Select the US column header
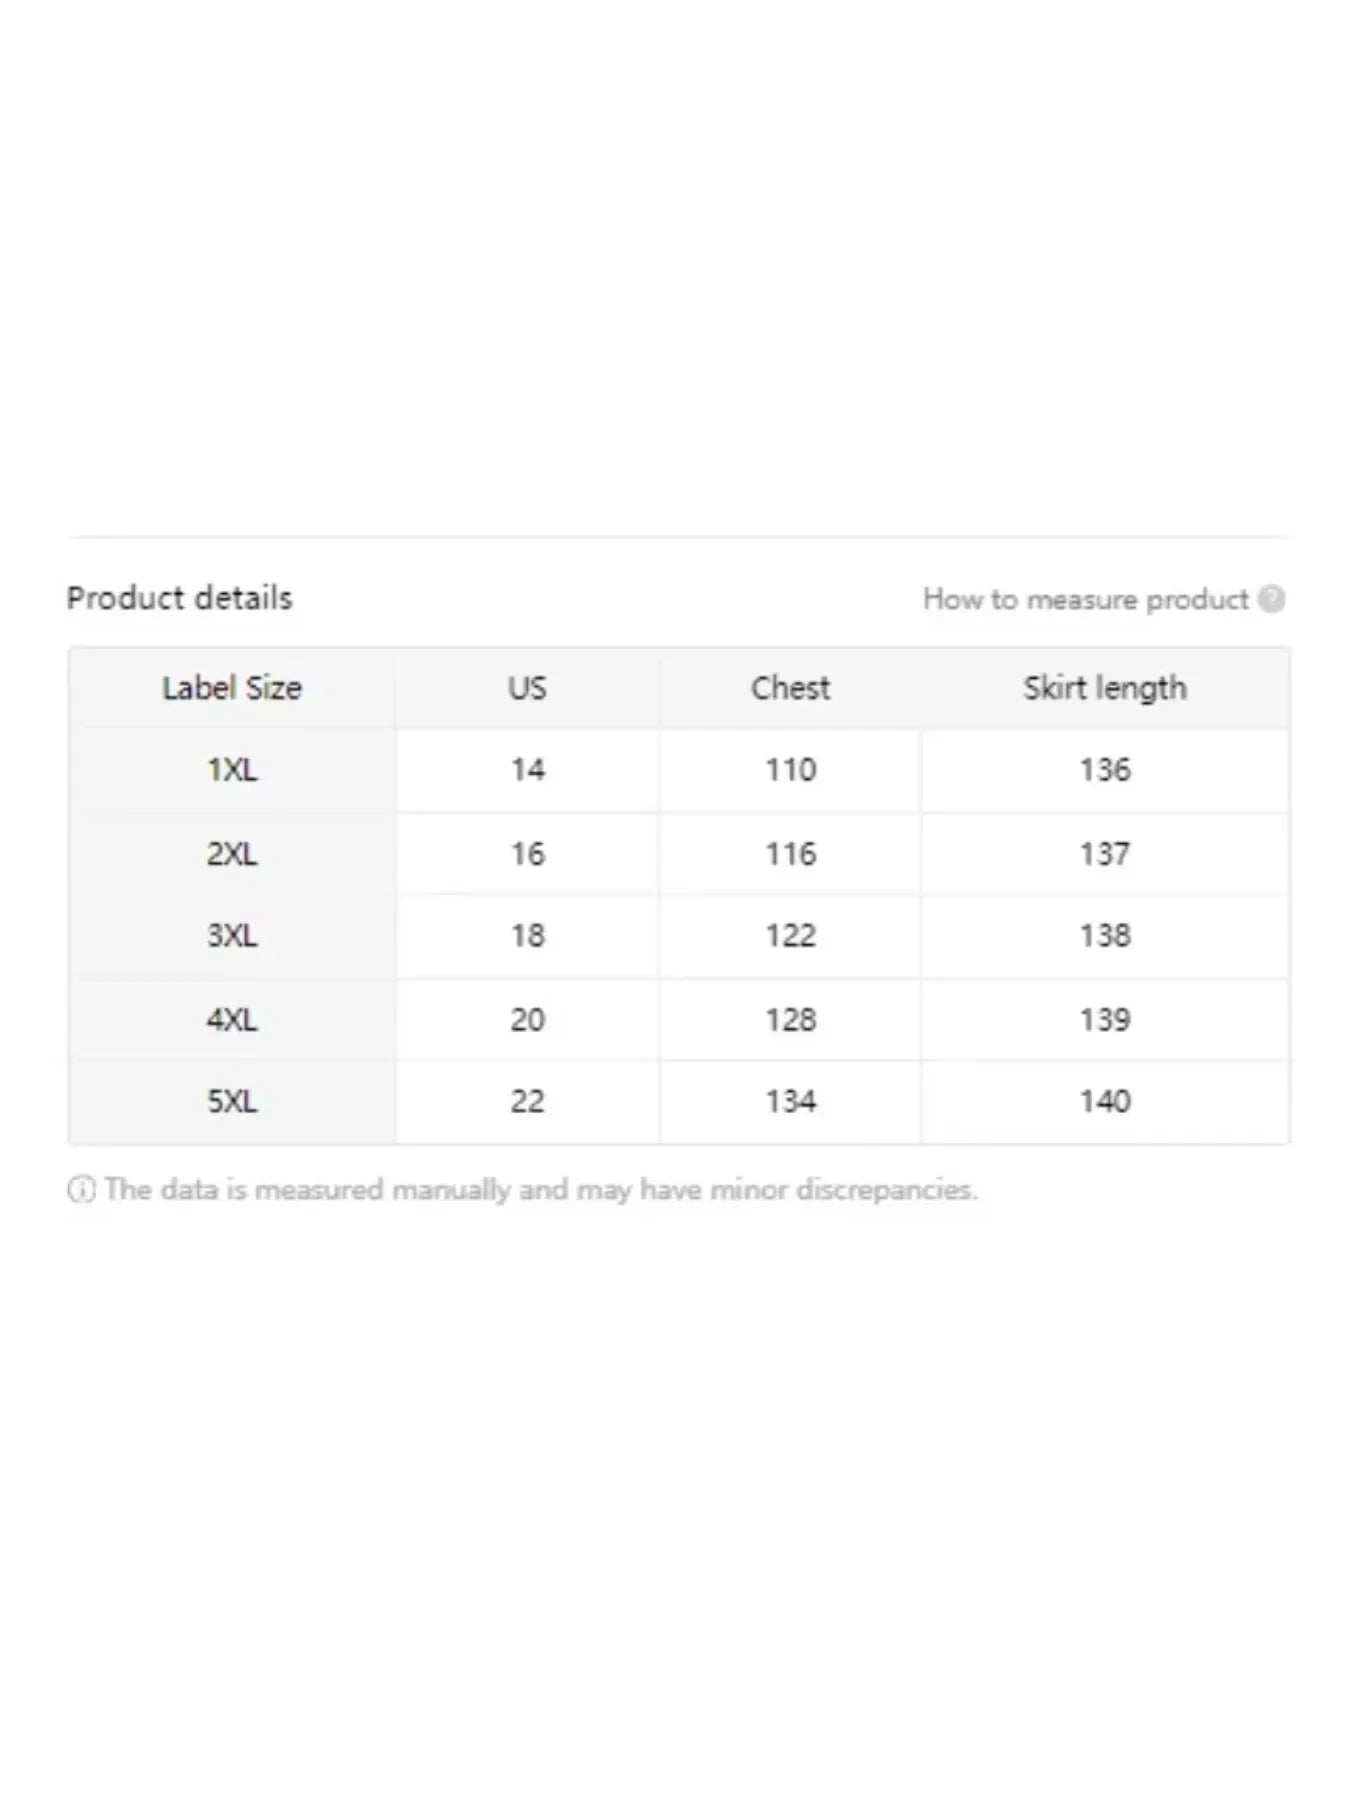The image size is (1350, 1800). click(x=527, y=688)
